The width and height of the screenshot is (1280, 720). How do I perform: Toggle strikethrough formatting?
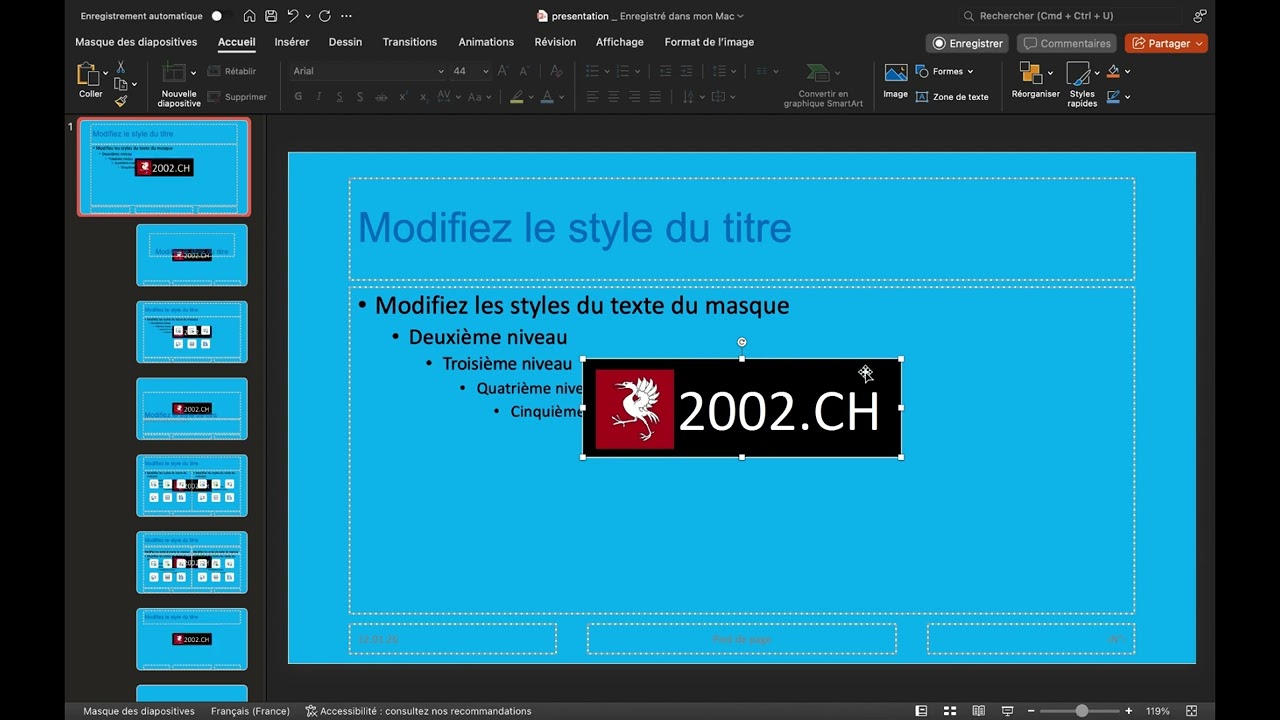coord(381,97)
